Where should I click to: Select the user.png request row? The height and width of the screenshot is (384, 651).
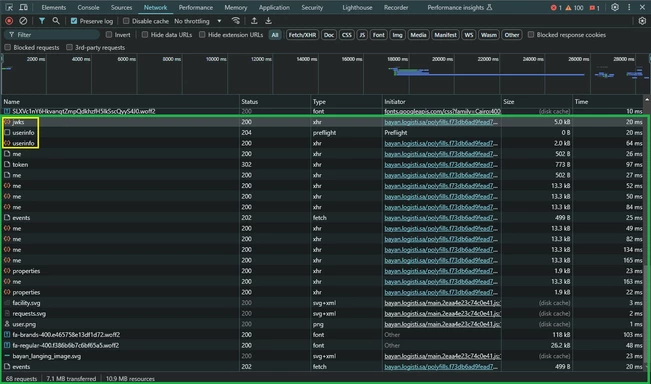[323, 324]
